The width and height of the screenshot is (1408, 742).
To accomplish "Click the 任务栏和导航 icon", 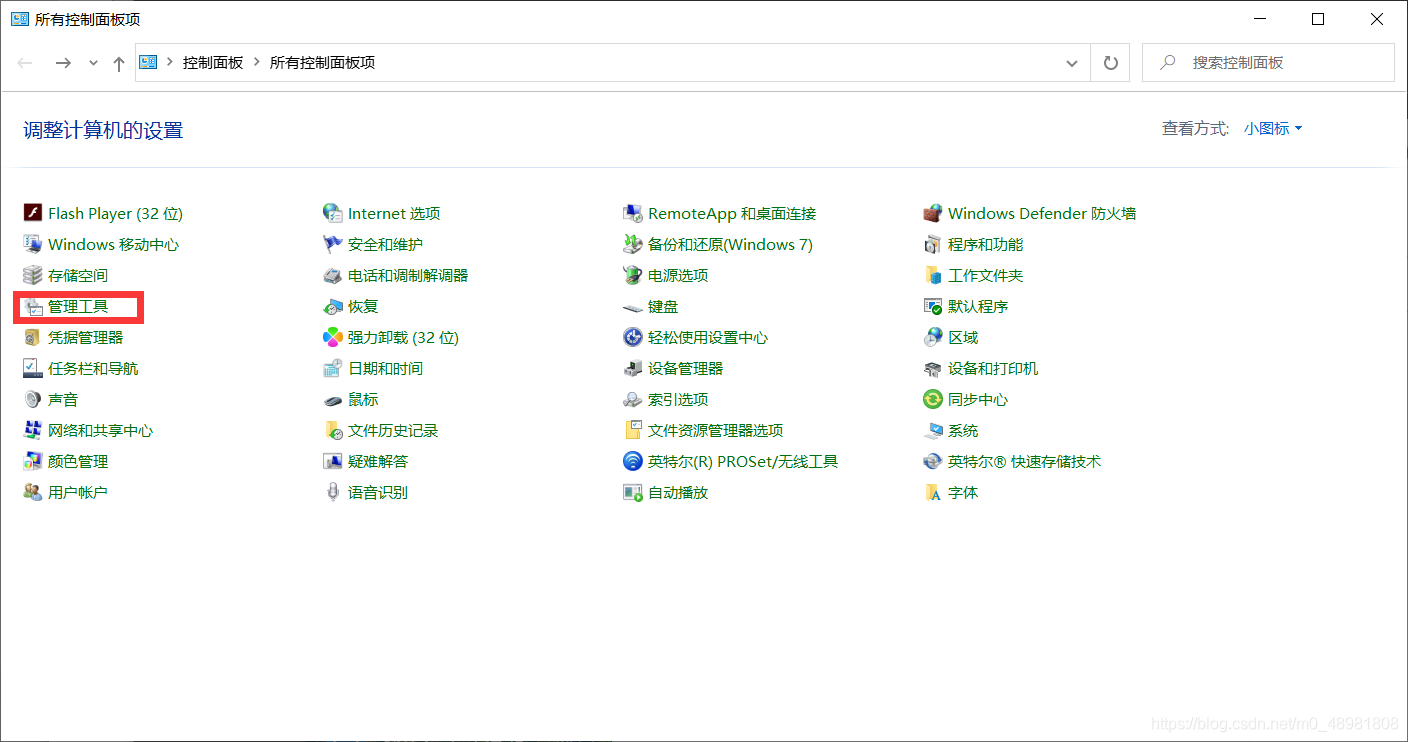I will (32, 368).
